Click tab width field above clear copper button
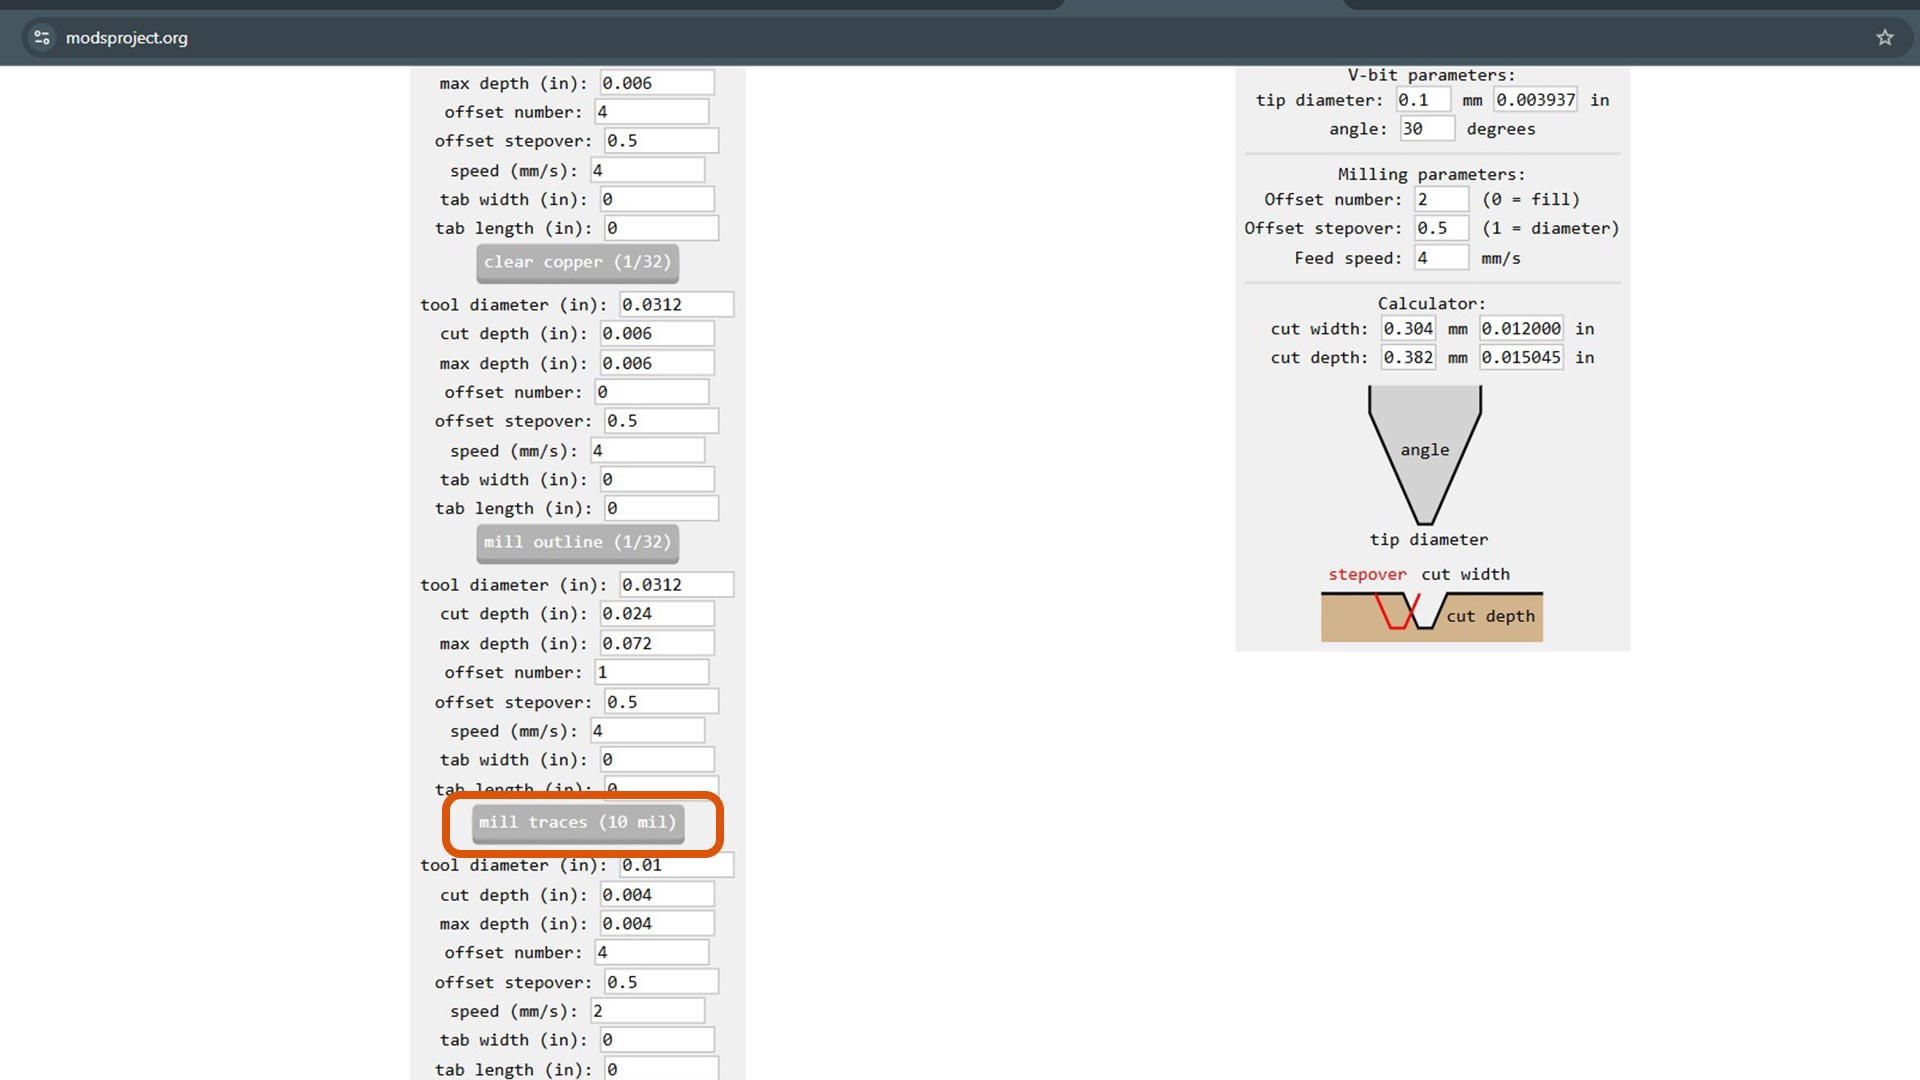The width and height of the screenshot is (1920, 1080). pyautogui.click(x=657, y=199)
